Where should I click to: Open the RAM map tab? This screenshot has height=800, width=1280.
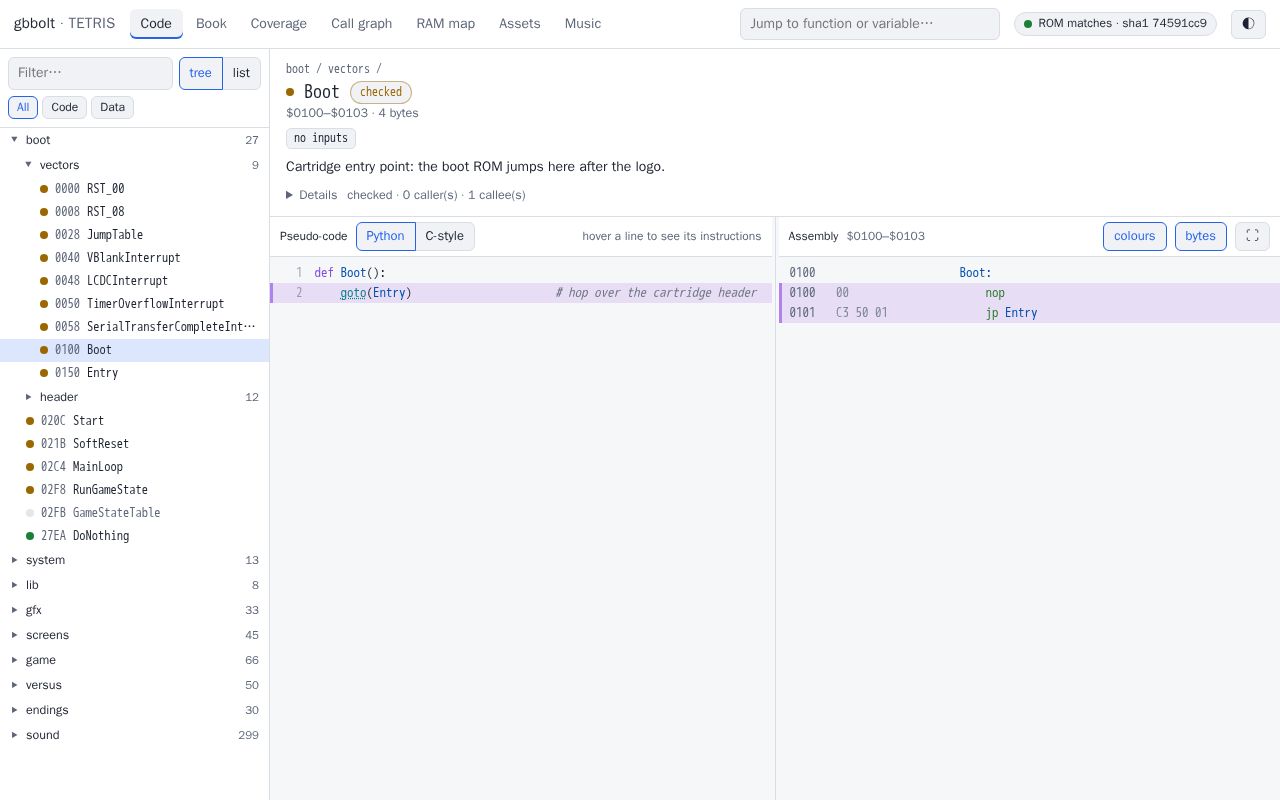(x=446, y=23)
